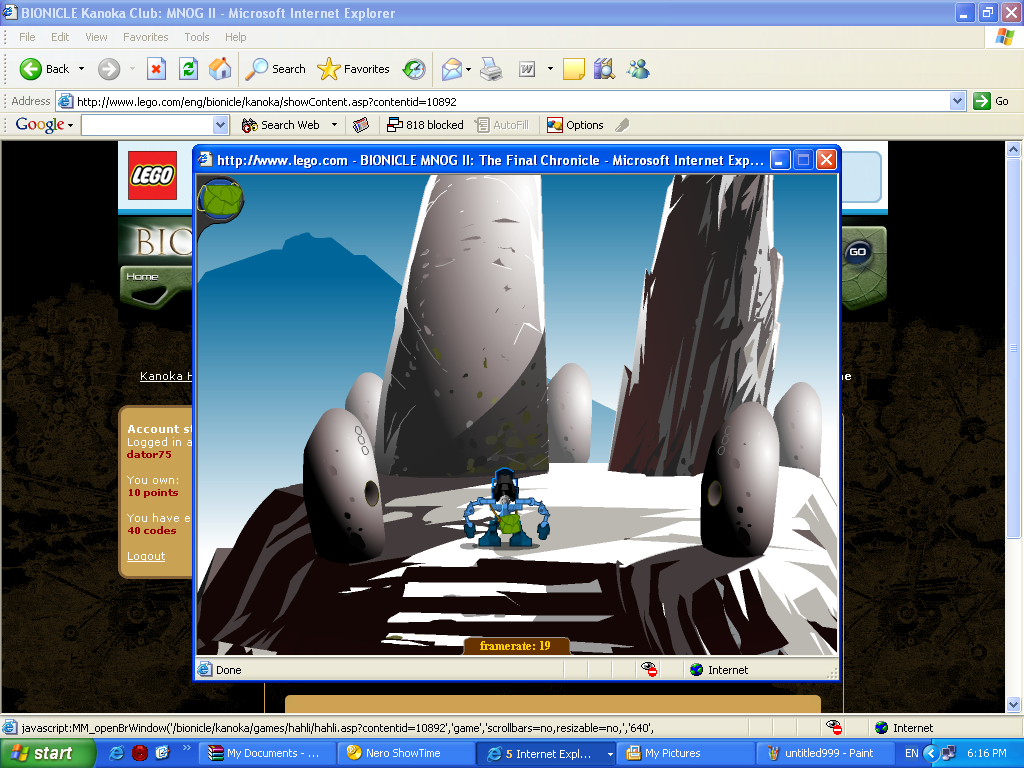
Task: Expand the Internet Explorer taskbar group arrow
Action: pos(610,754)
